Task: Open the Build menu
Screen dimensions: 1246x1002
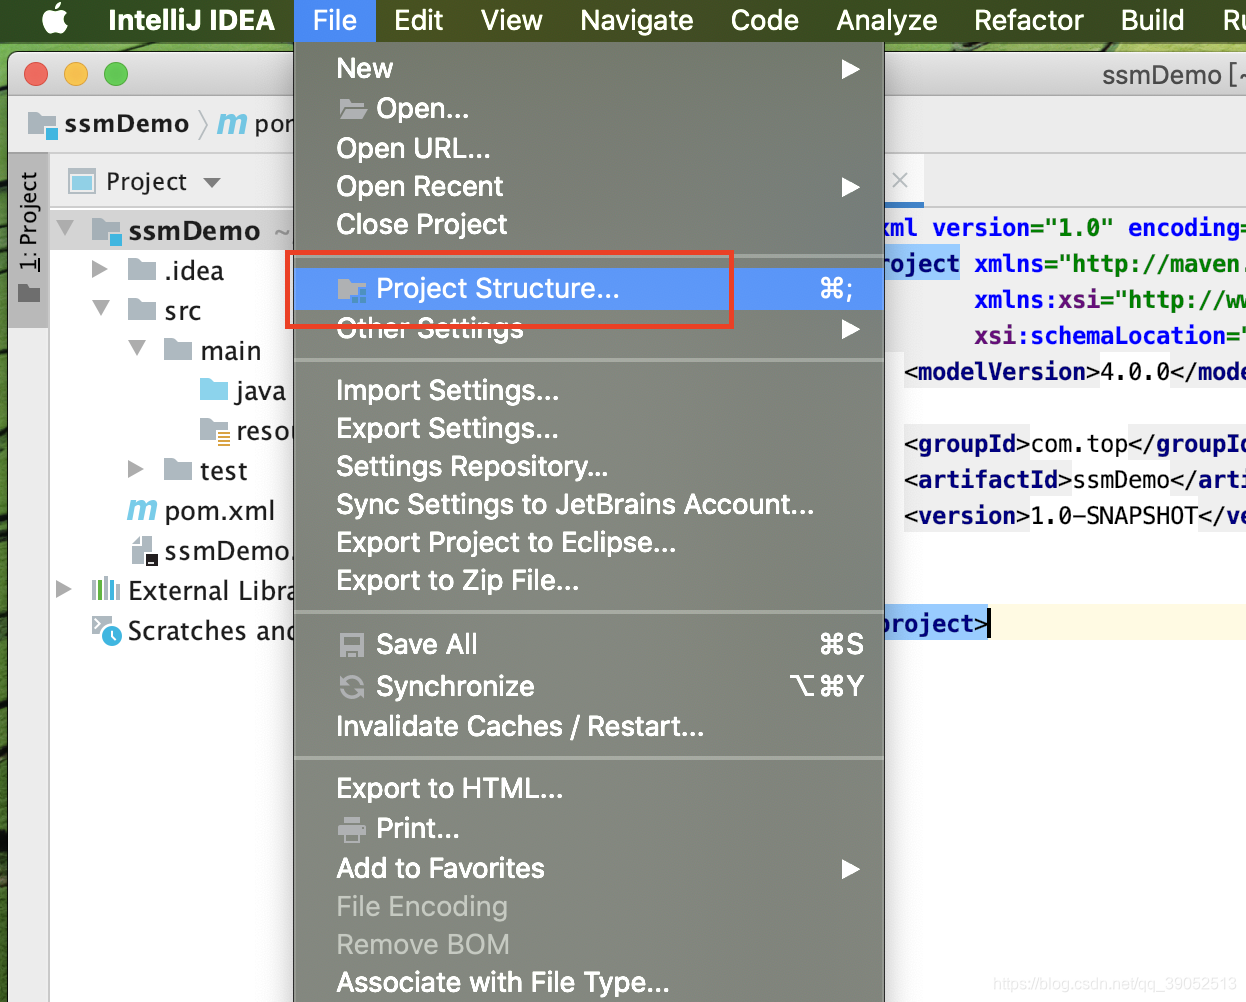Action: coord(1152,20)
